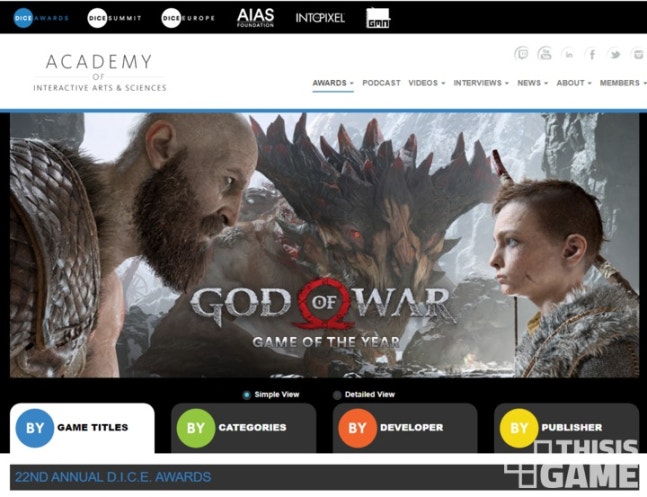This screenshot has width=647, height=497.
Task: Click the God of War banner image
Action: click(324, 245)
